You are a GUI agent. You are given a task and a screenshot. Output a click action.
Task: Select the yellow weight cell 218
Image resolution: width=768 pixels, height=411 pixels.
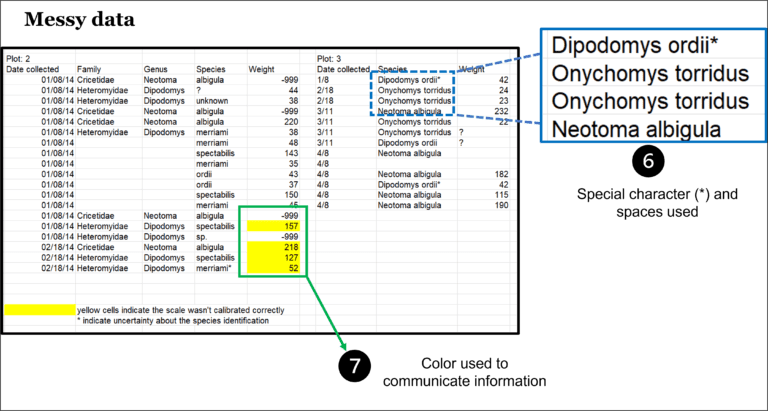(x=273, y=247)
